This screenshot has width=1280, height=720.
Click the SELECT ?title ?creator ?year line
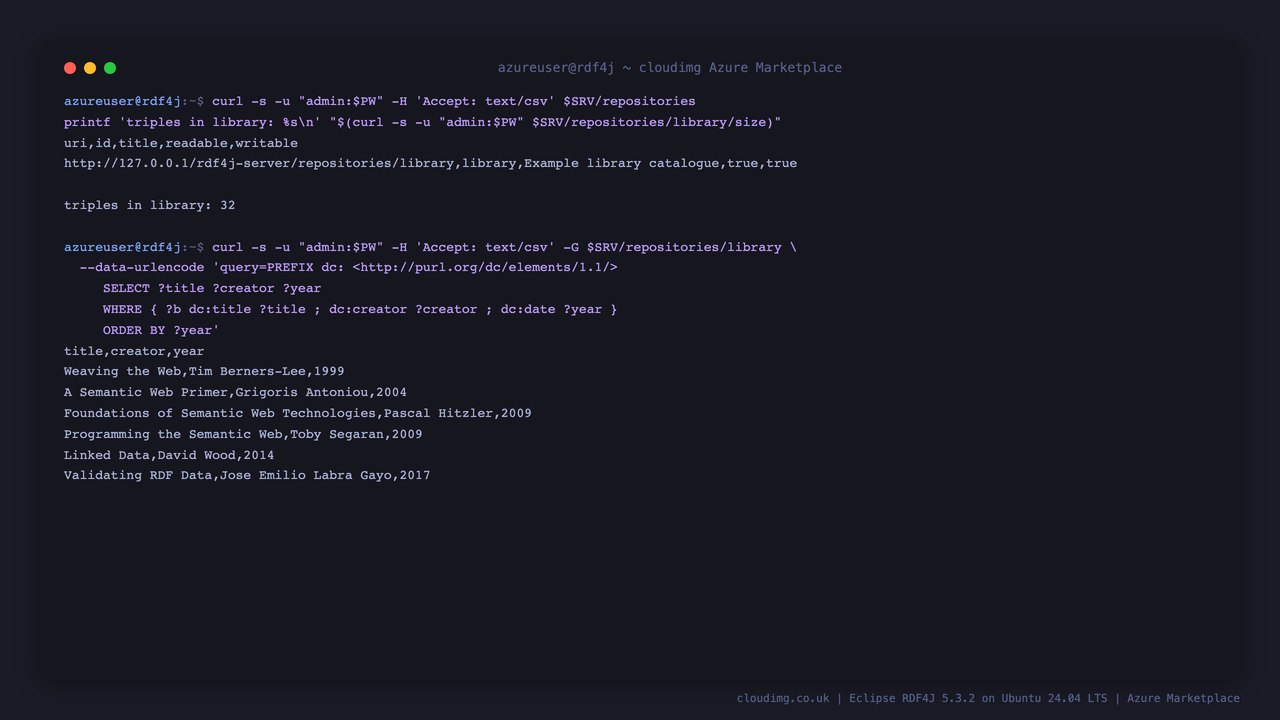(212, 288)
